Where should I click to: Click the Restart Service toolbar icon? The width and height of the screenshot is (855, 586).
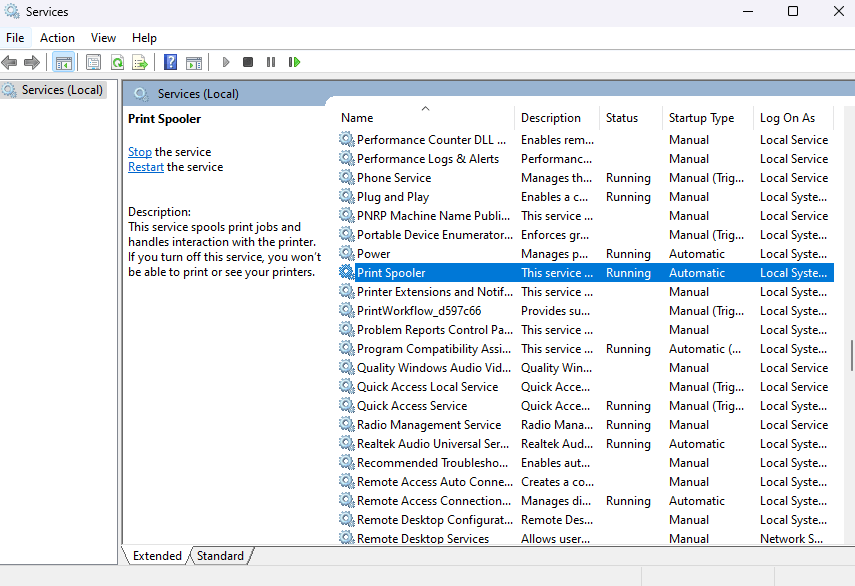(294, 62)
